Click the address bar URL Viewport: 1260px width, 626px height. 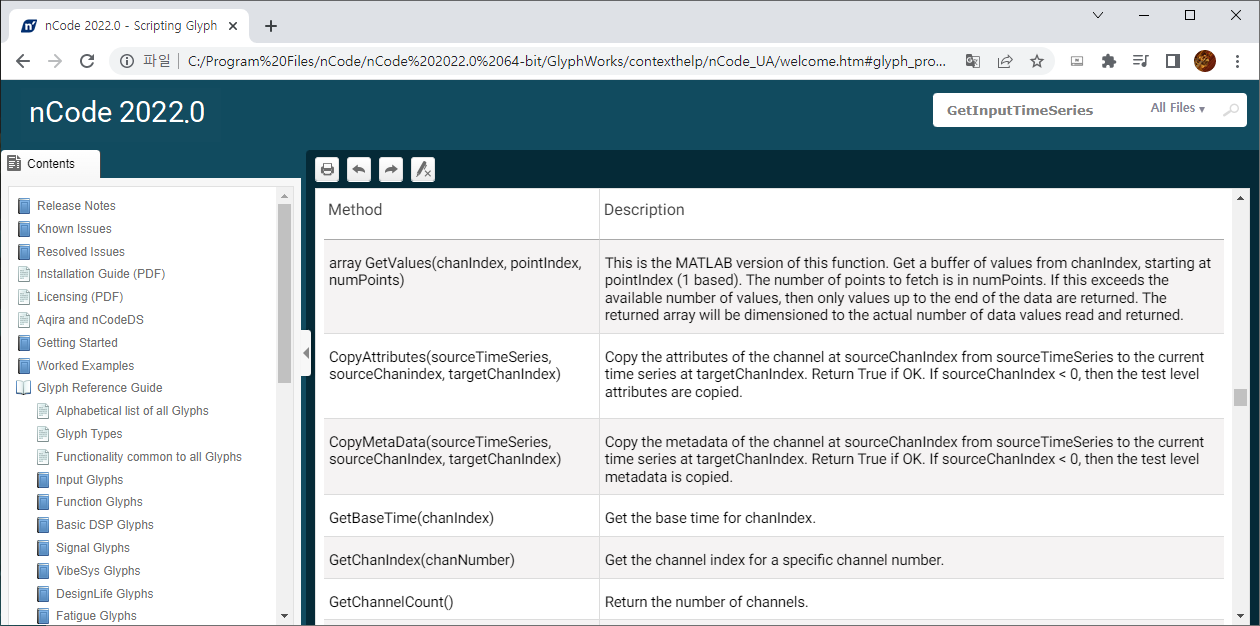coord(566,61)
